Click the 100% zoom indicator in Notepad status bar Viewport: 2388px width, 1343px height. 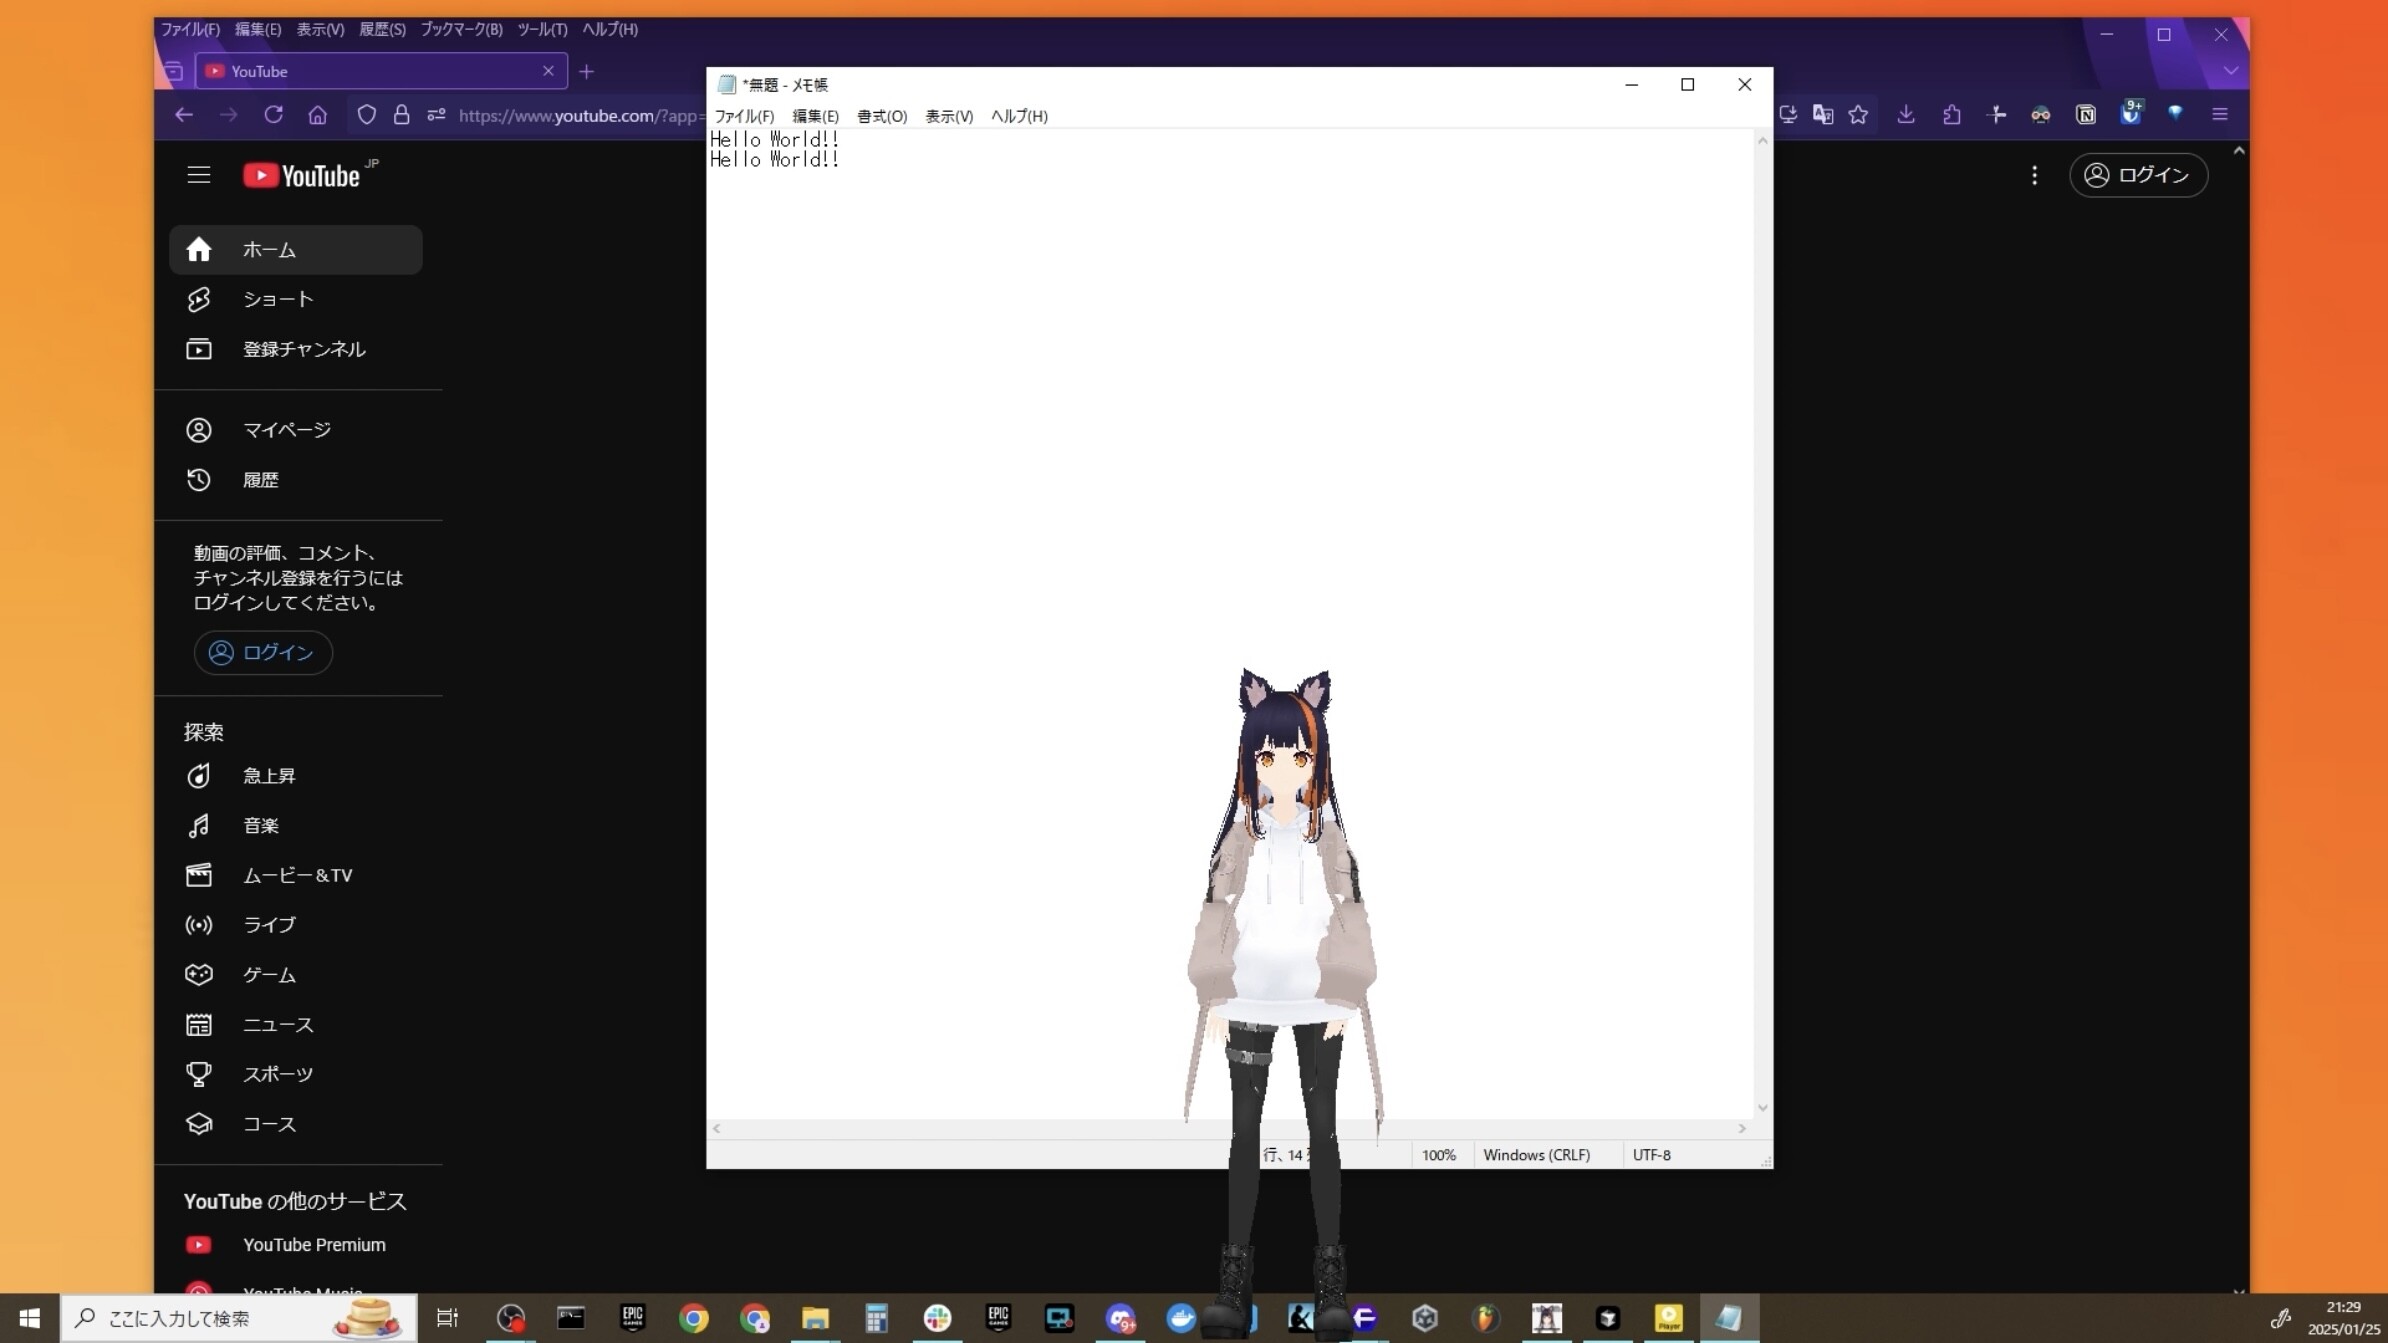tap(1437, 1155)
